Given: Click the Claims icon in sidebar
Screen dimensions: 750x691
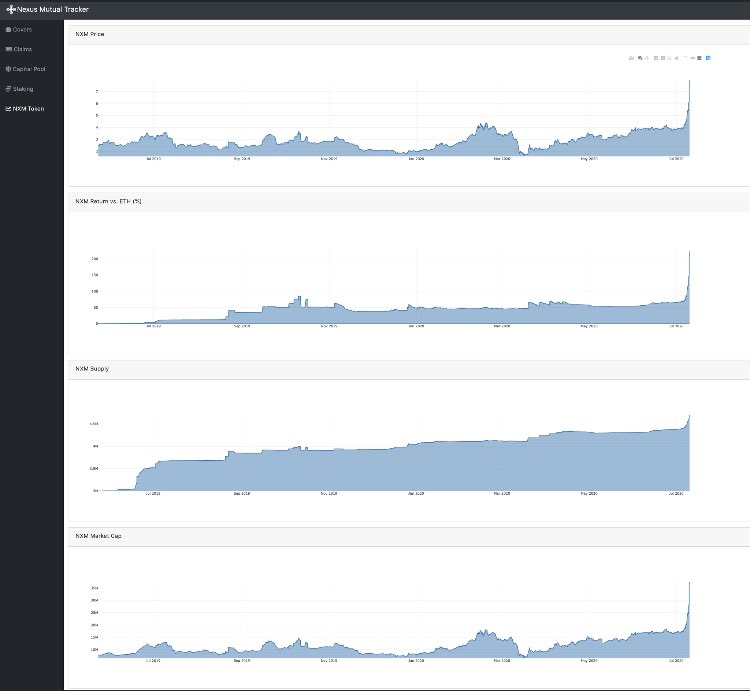Looking at the screenshot, I should [8, 49].
